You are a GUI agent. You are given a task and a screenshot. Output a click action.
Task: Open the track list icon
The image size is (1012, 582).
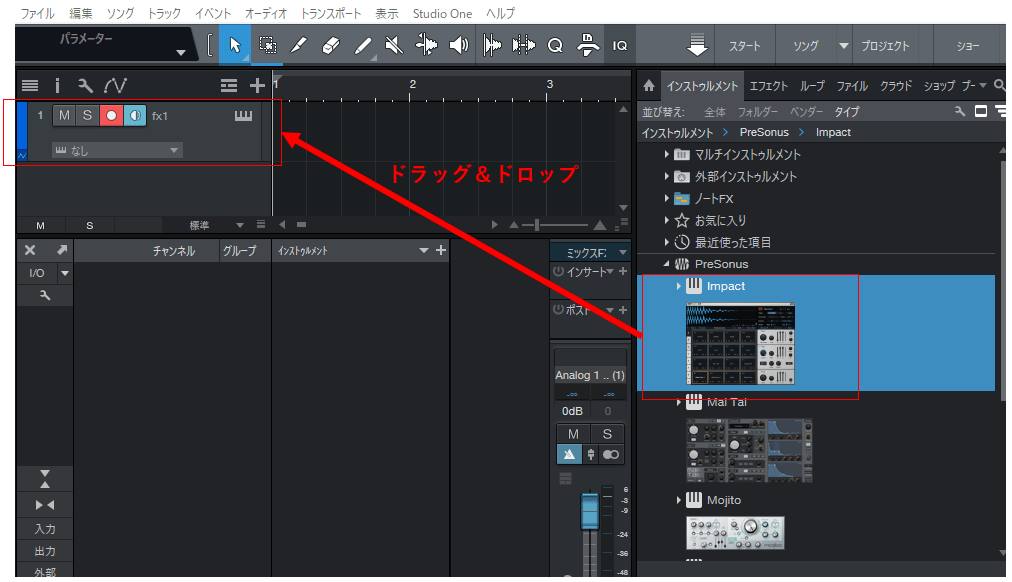(30, 85)
